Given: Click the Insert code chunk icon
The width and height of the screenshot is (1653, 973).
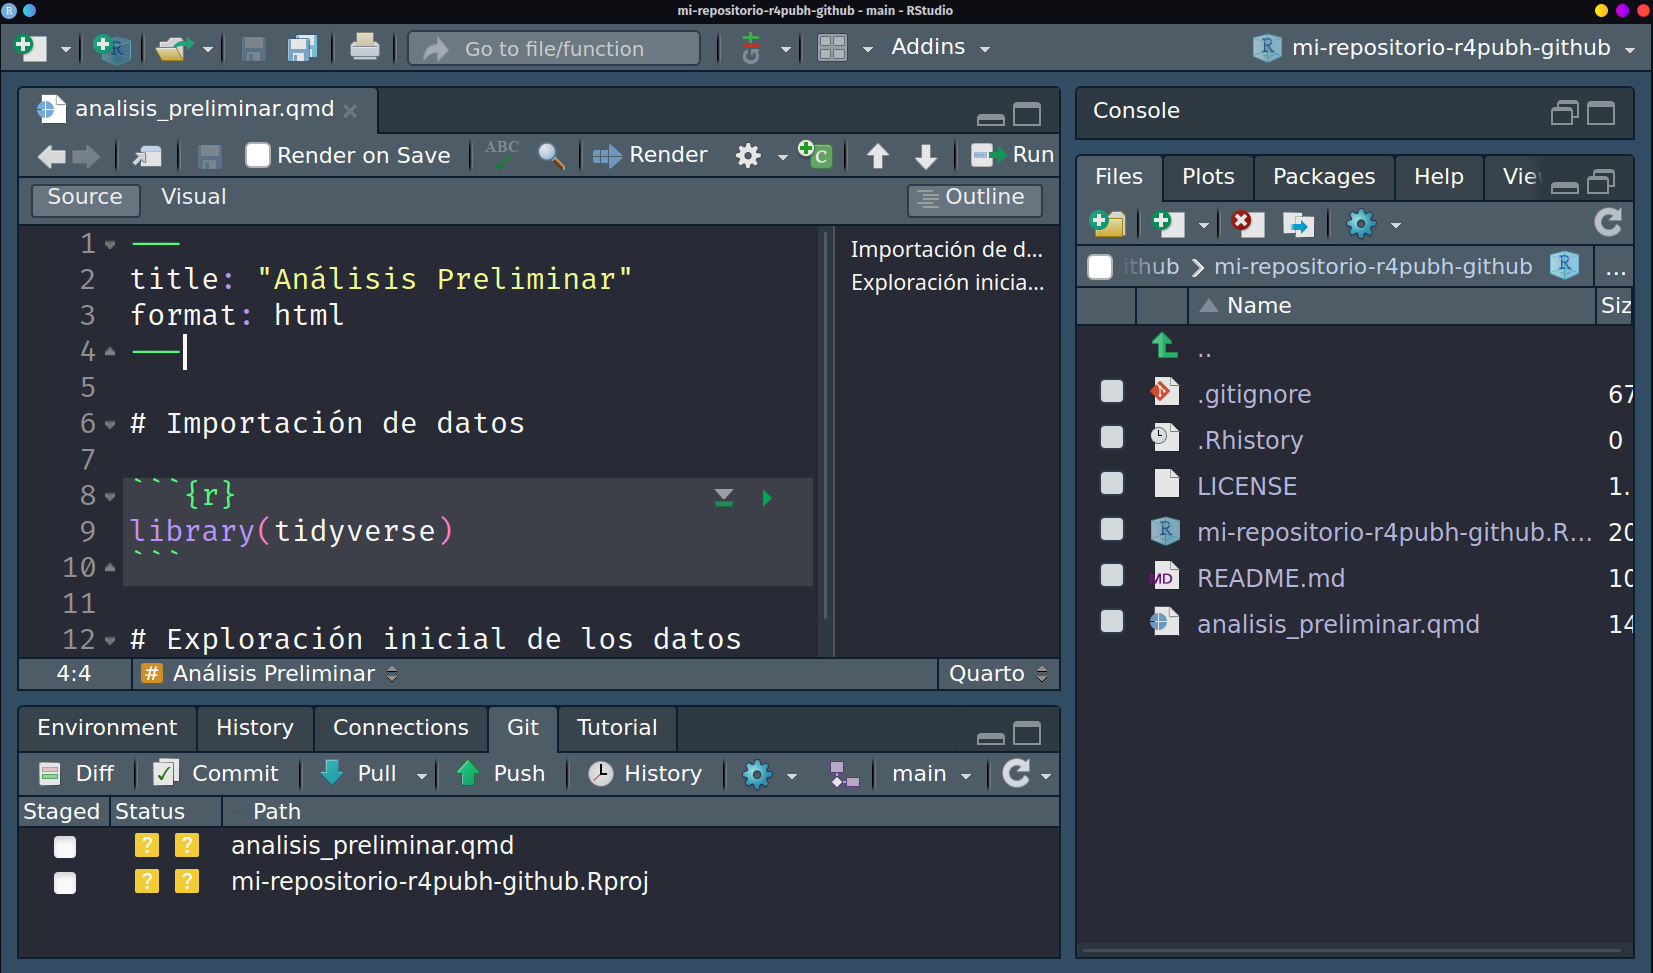Looking at the screenshot, I should (815, 154).
